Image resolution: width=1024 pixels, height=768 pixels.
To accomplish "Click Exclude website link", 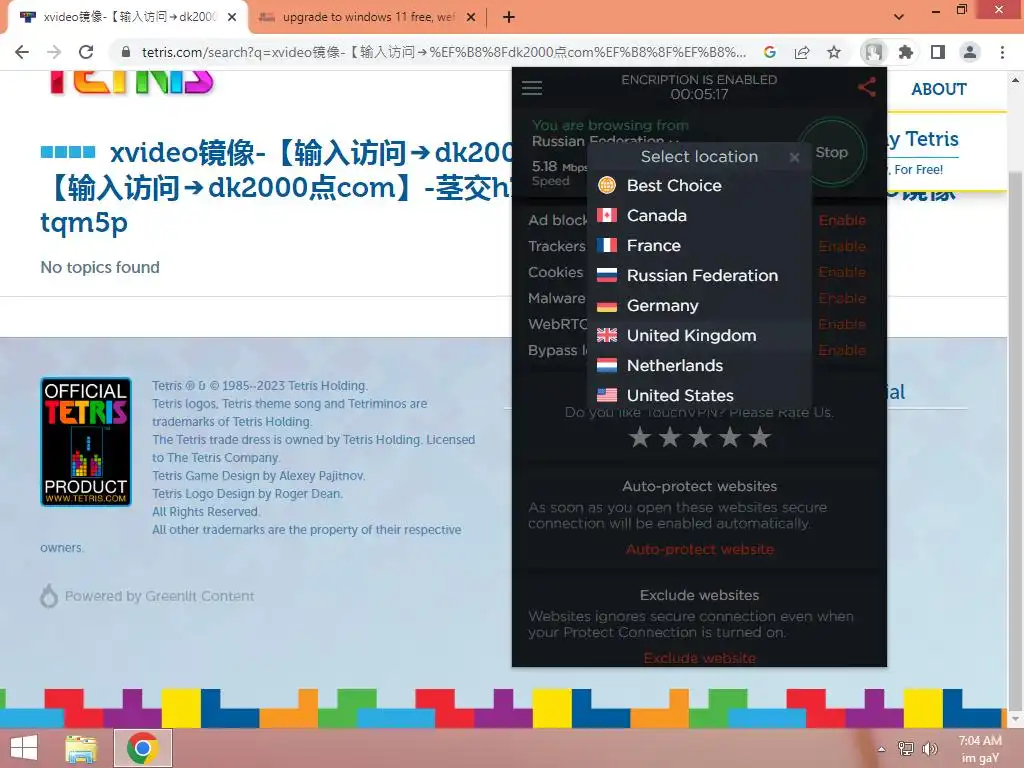I will [699, 658].
